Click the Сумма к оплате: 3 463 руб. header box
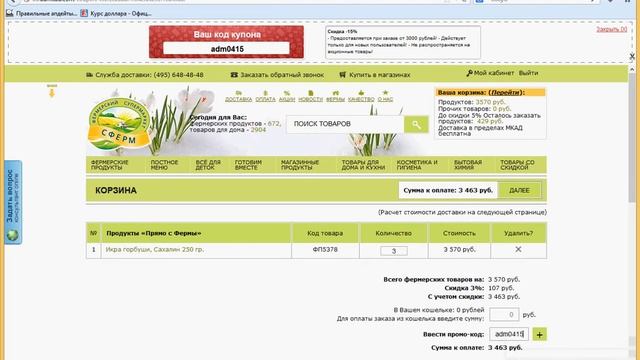Viewport: 640px width, 360px height. pos(448,191)
